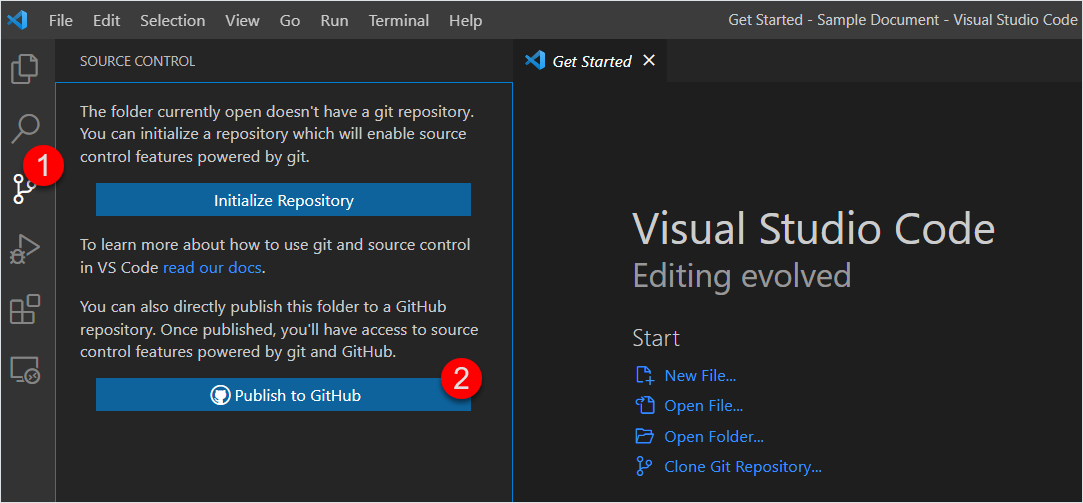Click the Open File... link
1083x503 pixels.
click(704, 406)
